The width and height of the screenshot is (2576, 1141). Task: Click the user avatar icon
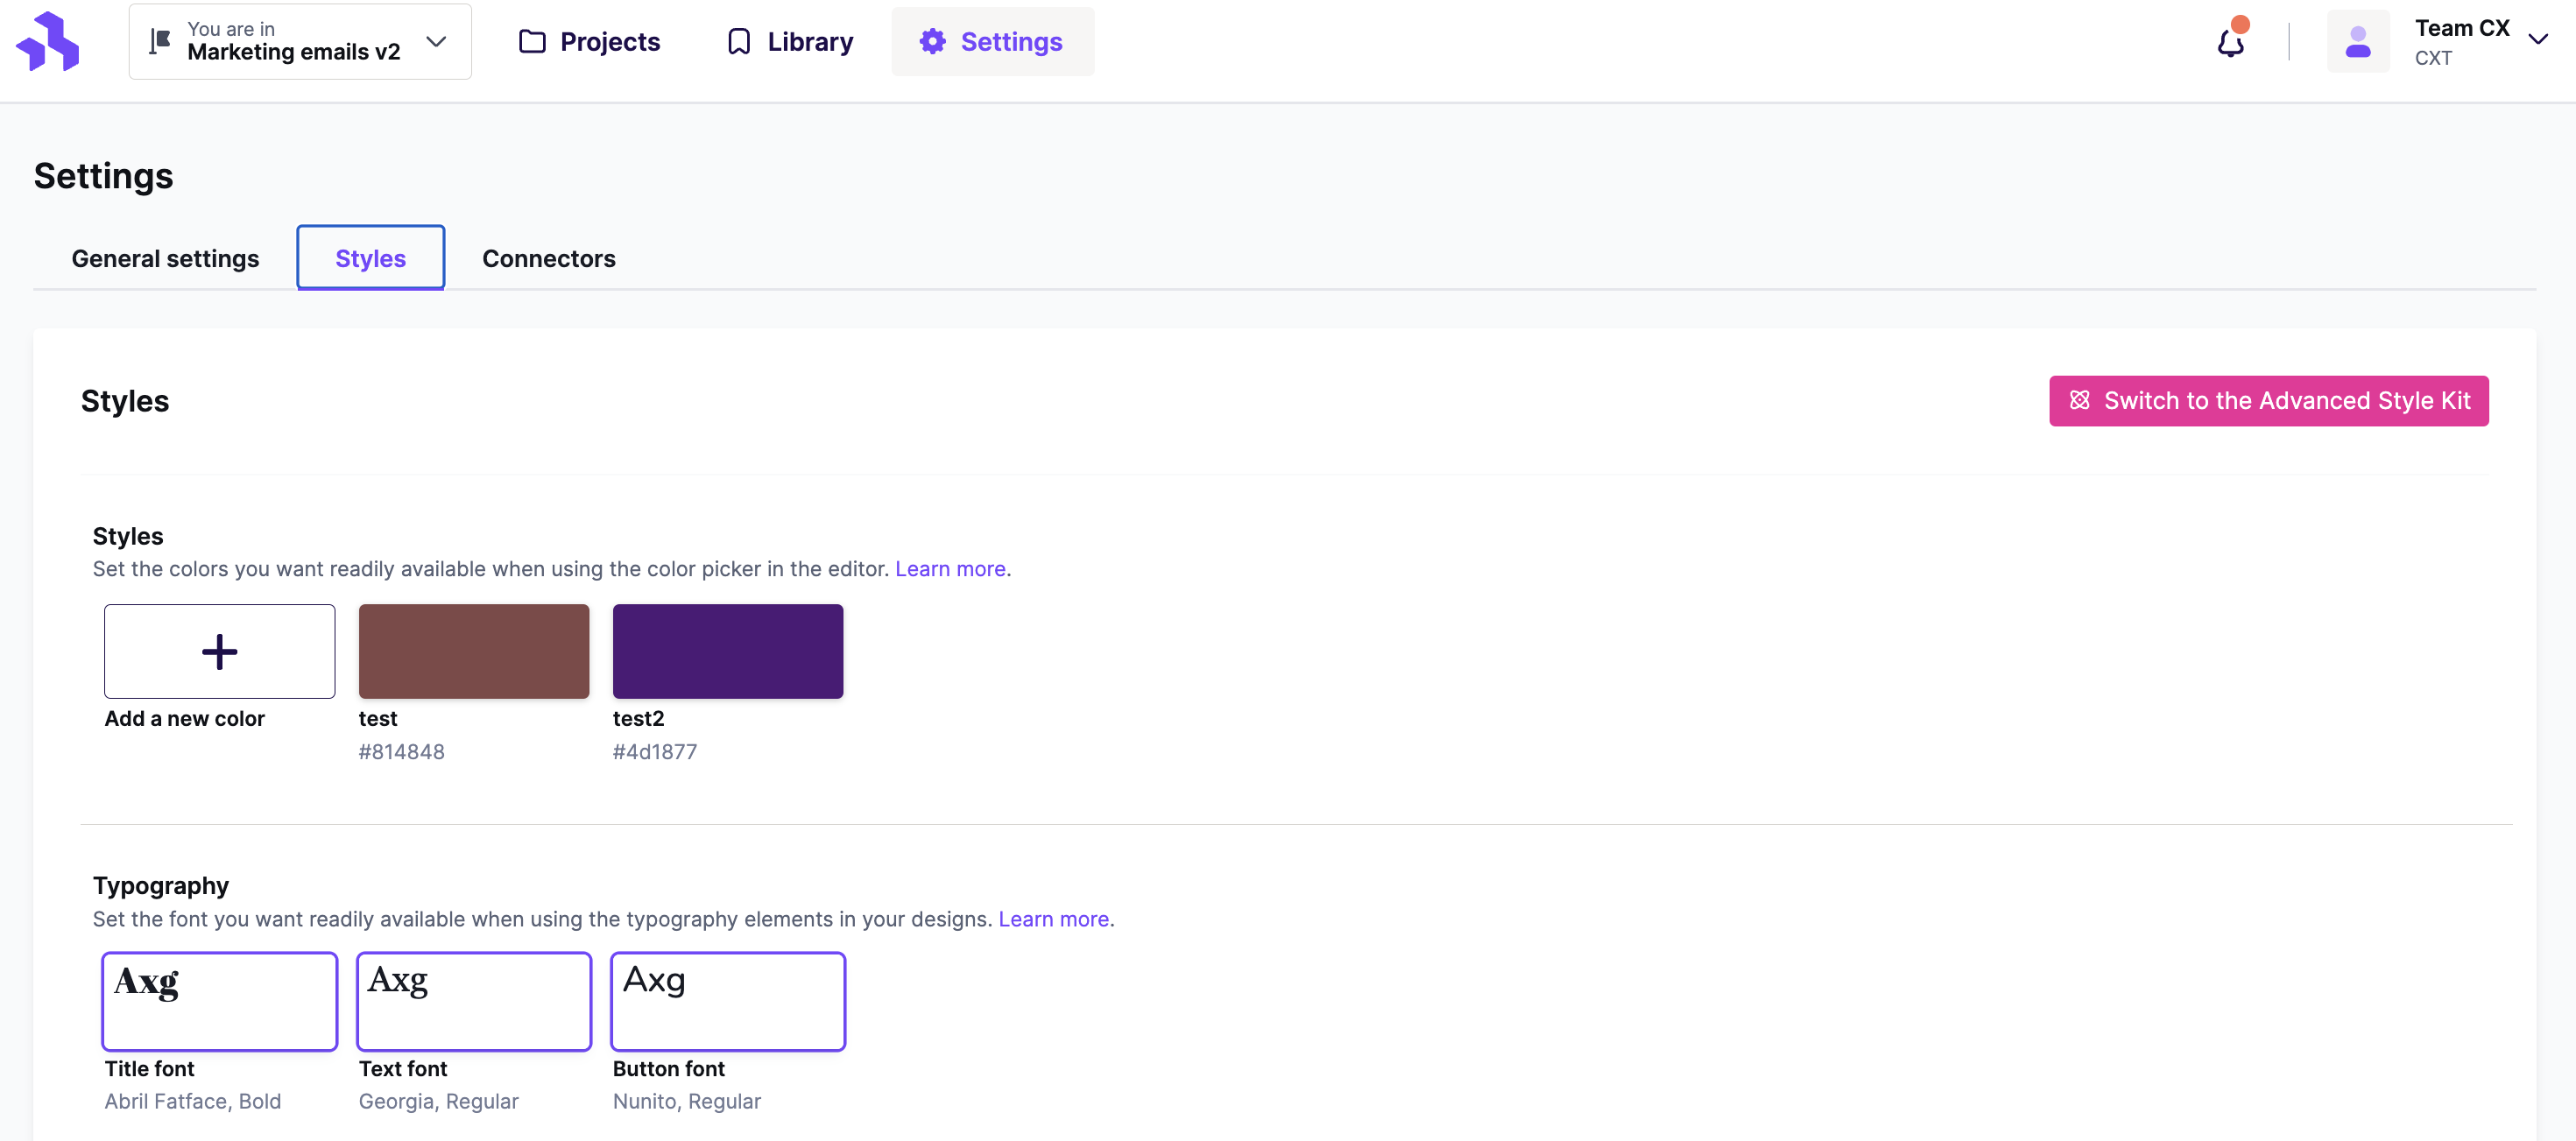click(x=2358, y=41)
